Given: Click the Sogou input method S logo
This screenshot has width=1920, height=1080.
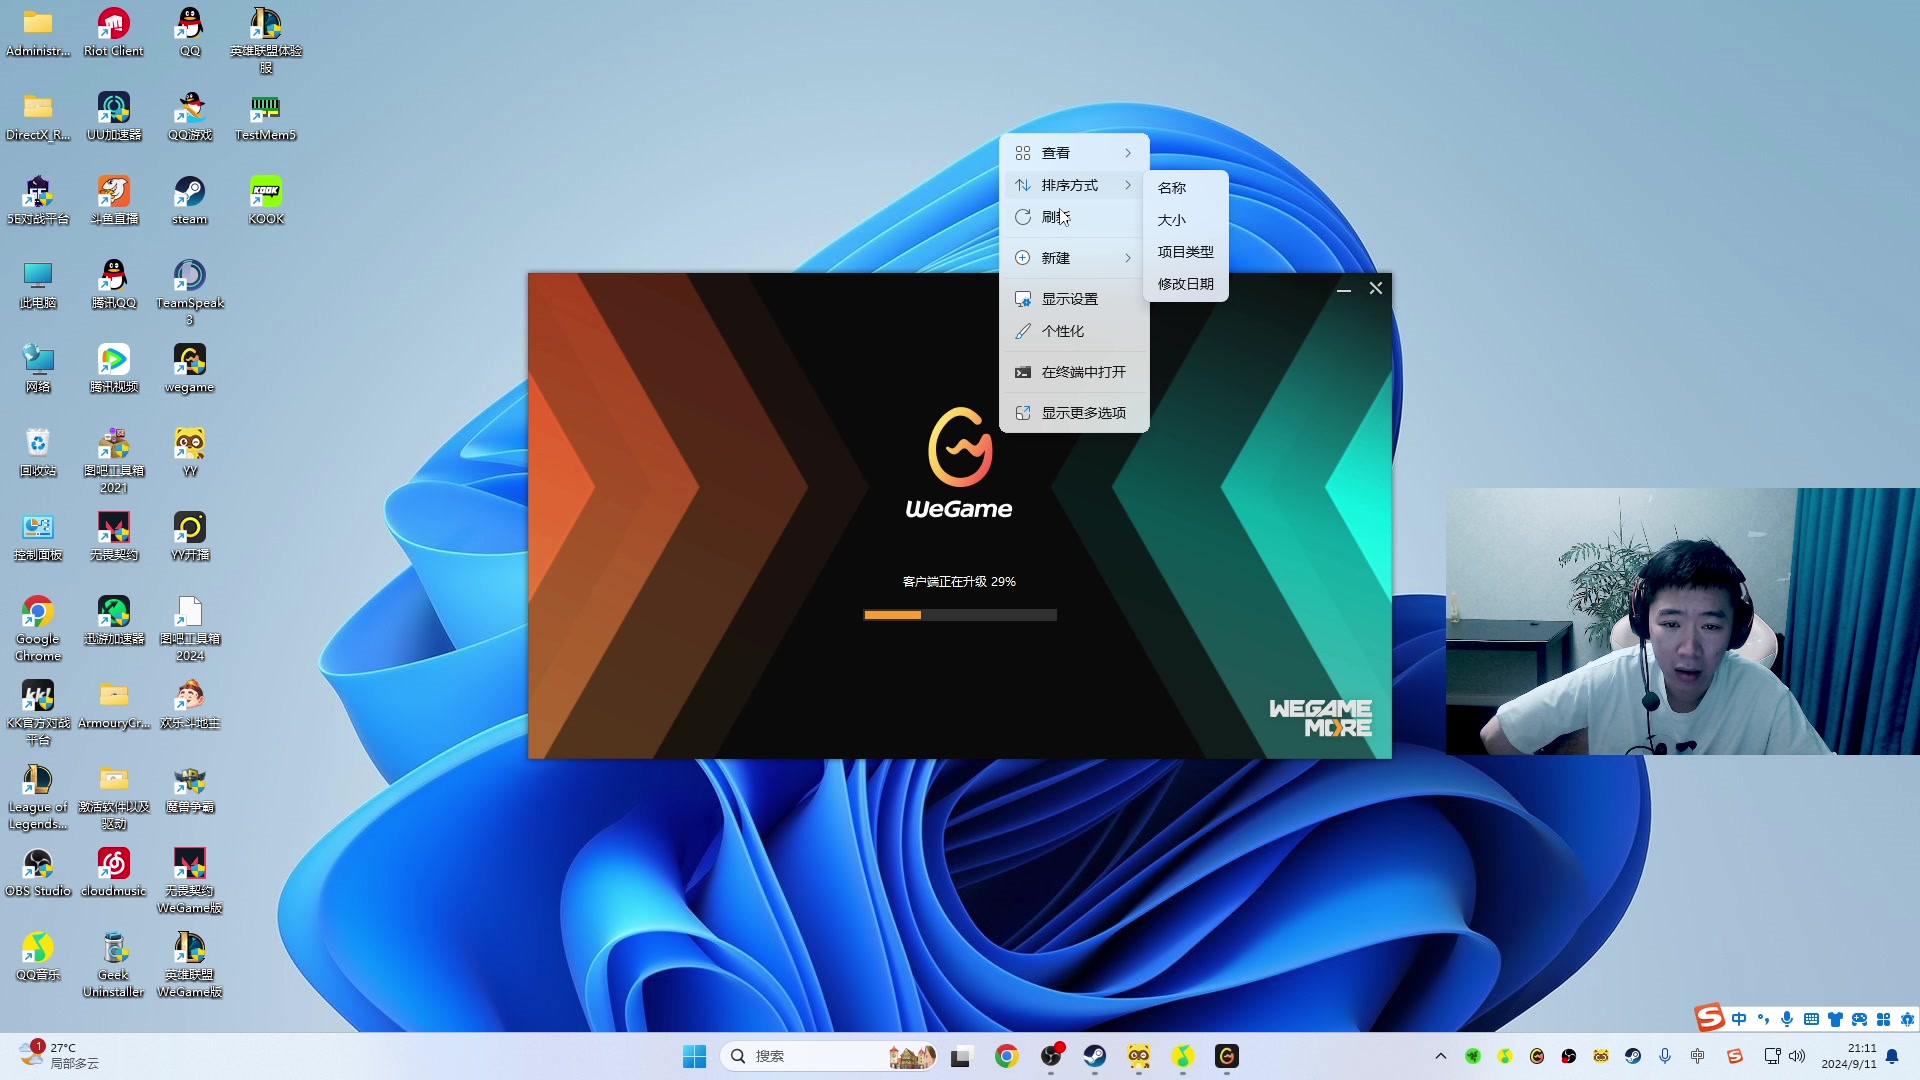Looking at the screenshot, I should (x=1709, y=1018).
